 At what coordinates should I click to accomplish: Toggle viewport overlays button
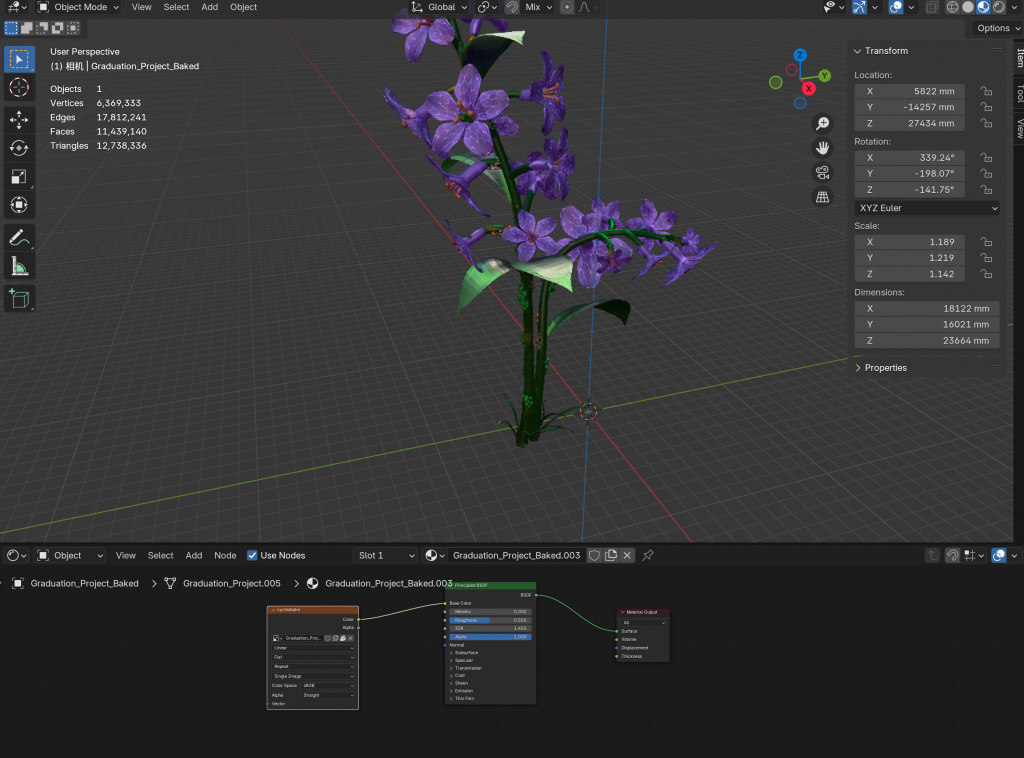[896, 7]
